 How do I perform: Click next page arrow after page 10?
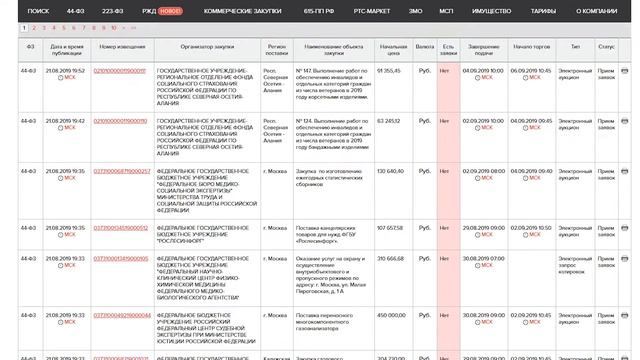[x=124, y=28]
